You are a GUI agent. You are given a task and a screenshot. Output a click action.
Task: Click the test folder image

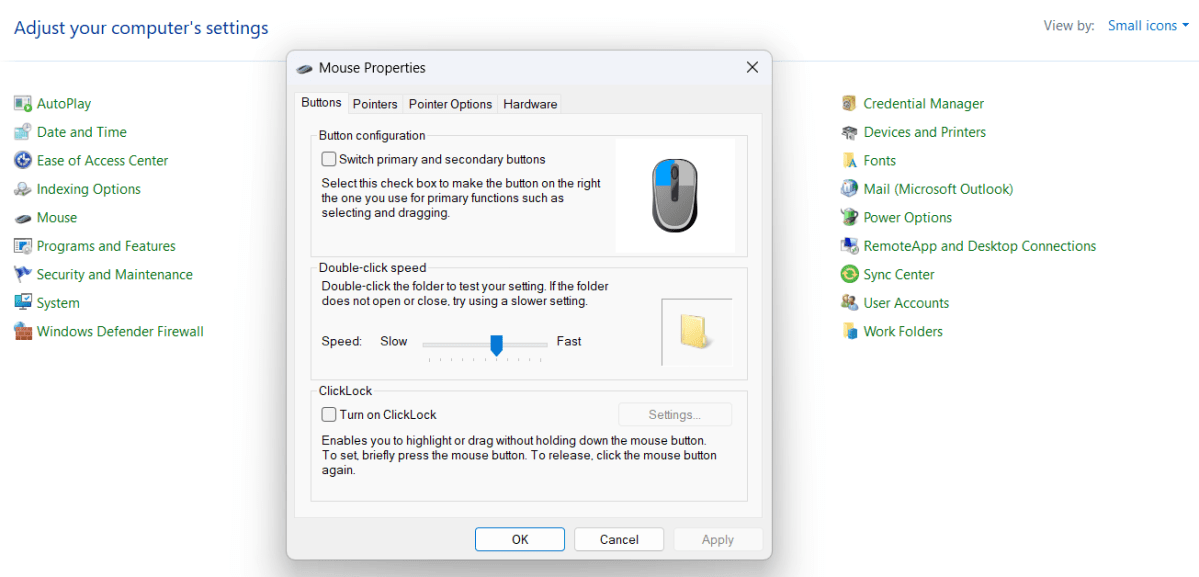tap(697, 332)
